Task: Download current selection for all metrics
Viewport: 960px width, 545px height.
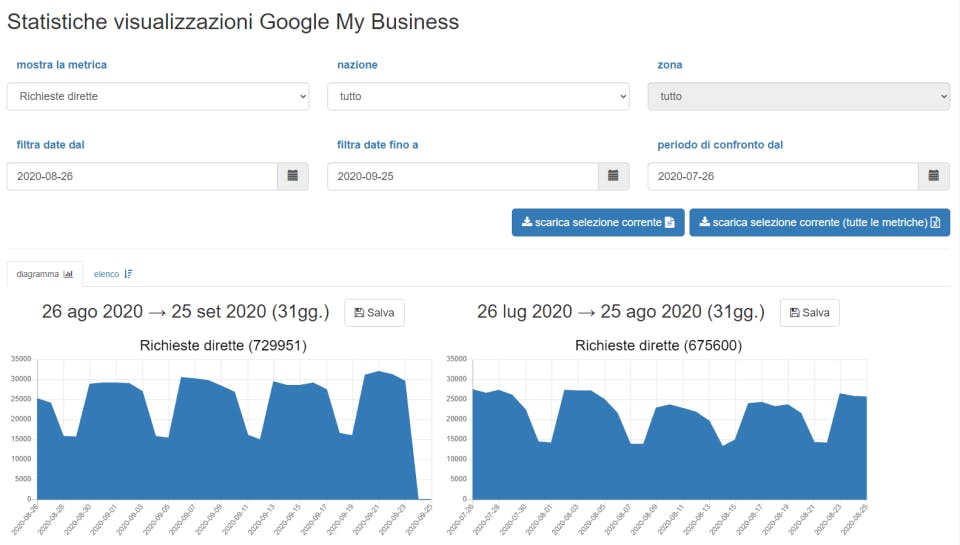Action: coord(819,222)
